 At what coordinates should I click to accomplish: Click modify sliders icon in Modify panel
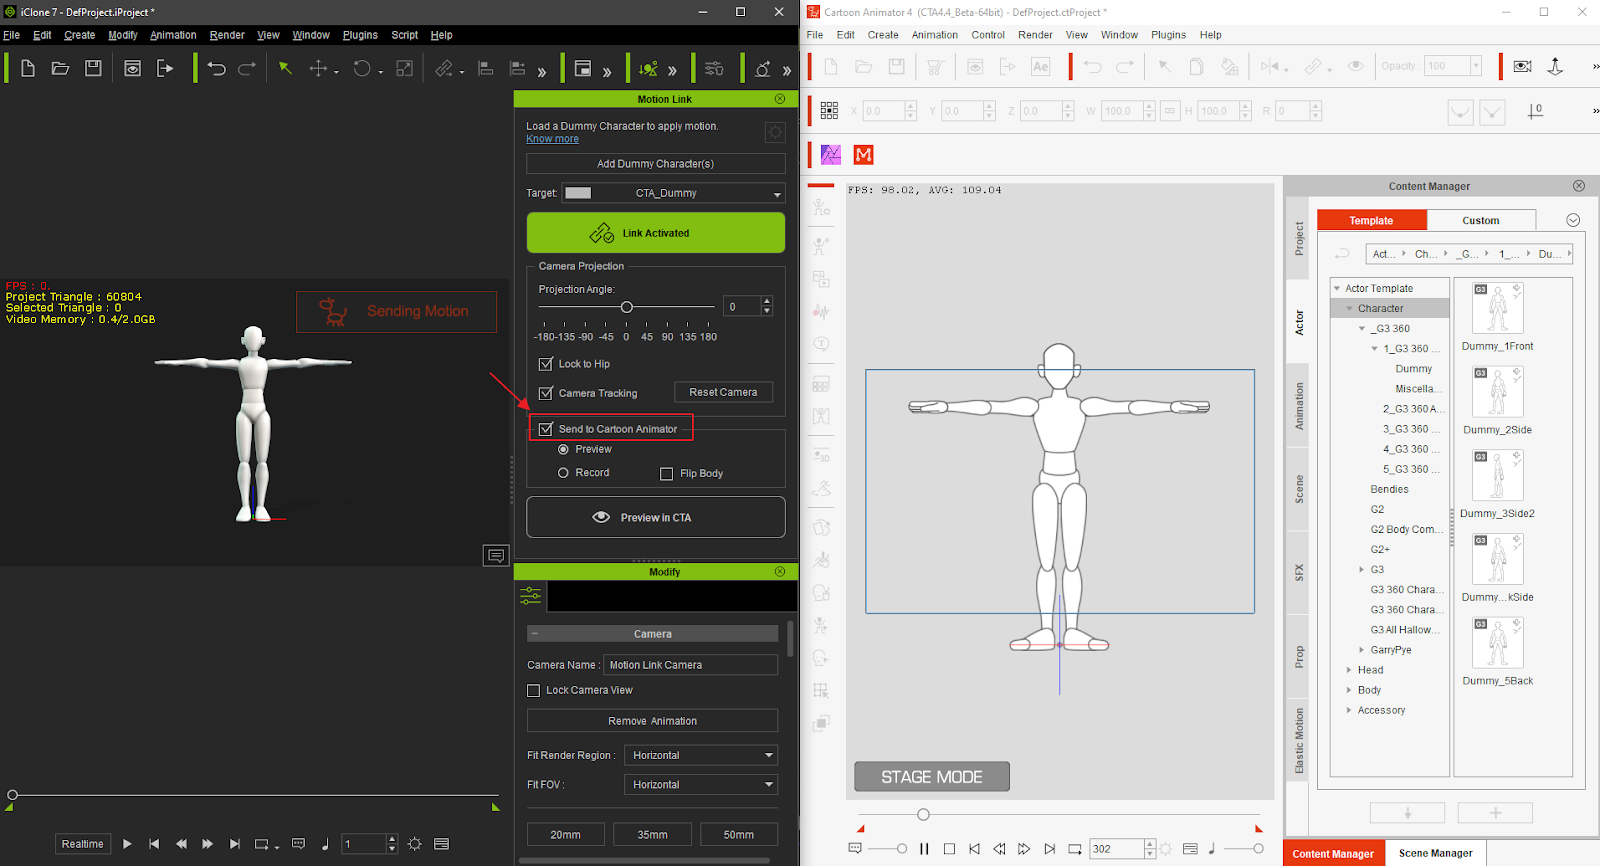(x=531, y=595)
